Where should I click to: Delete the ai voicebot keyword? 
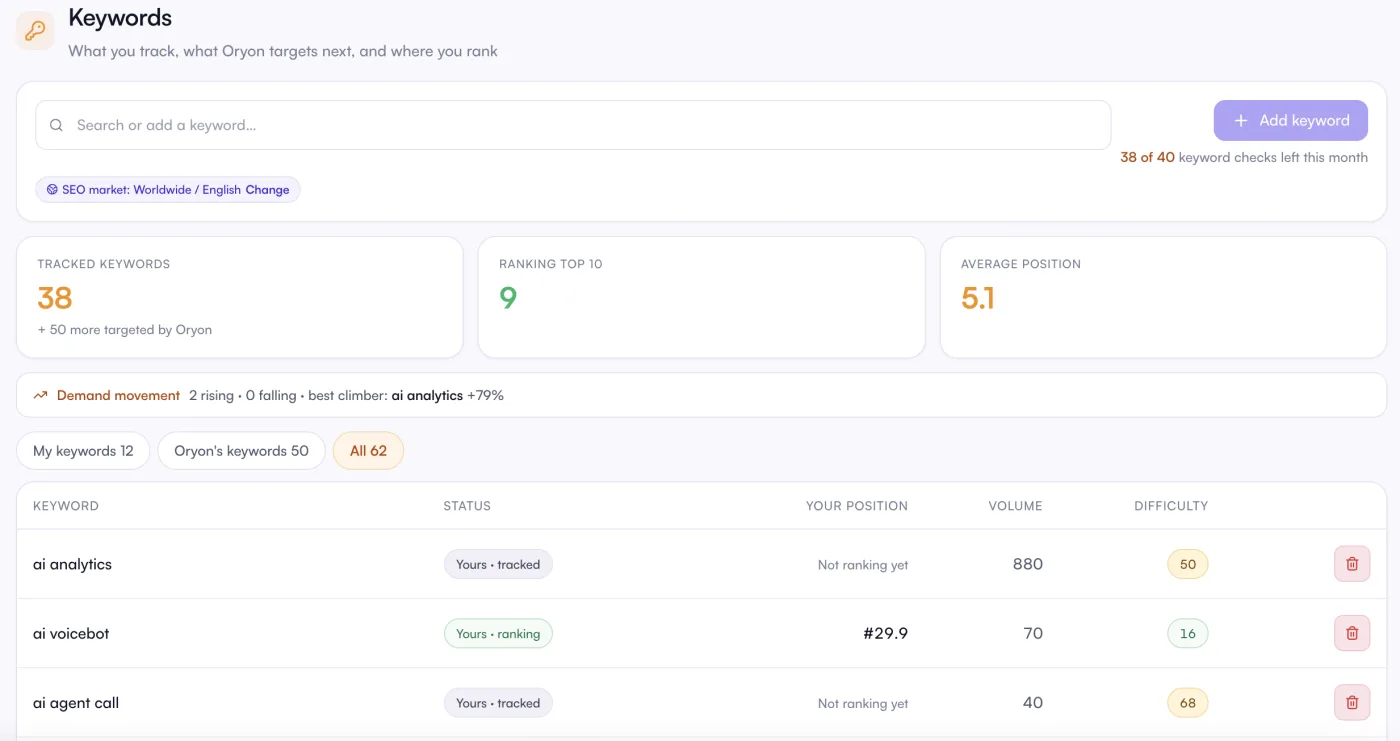point(1352,633)
